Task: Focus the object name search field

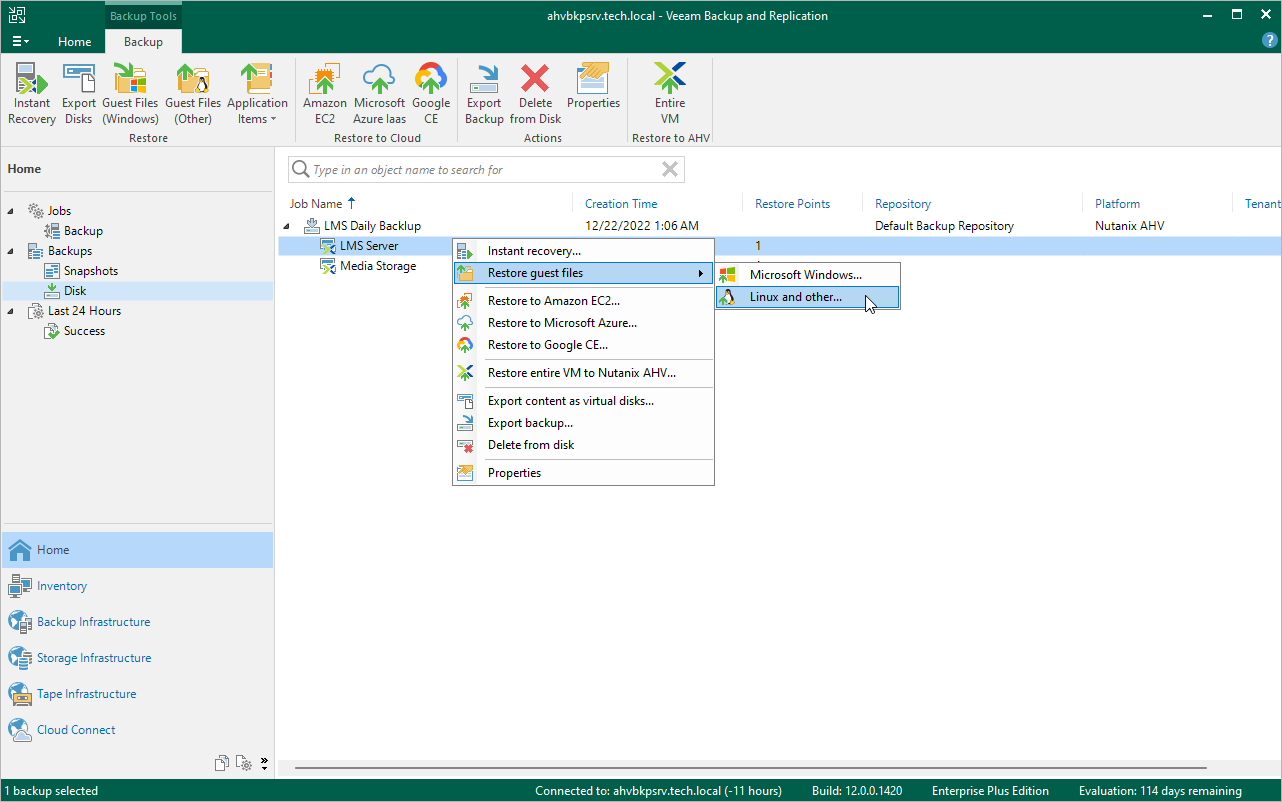Action: coord(486,170)
